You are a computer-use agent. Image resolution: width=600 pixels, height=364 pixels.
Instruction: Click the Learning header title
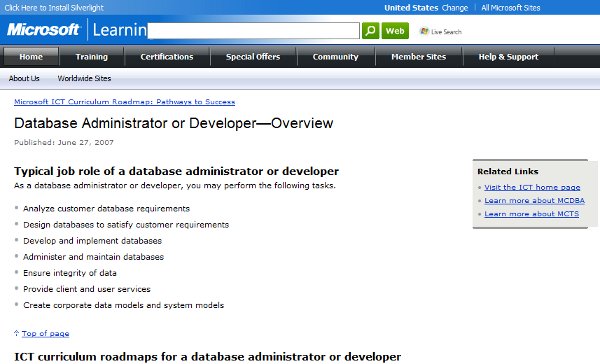[120, 29]
